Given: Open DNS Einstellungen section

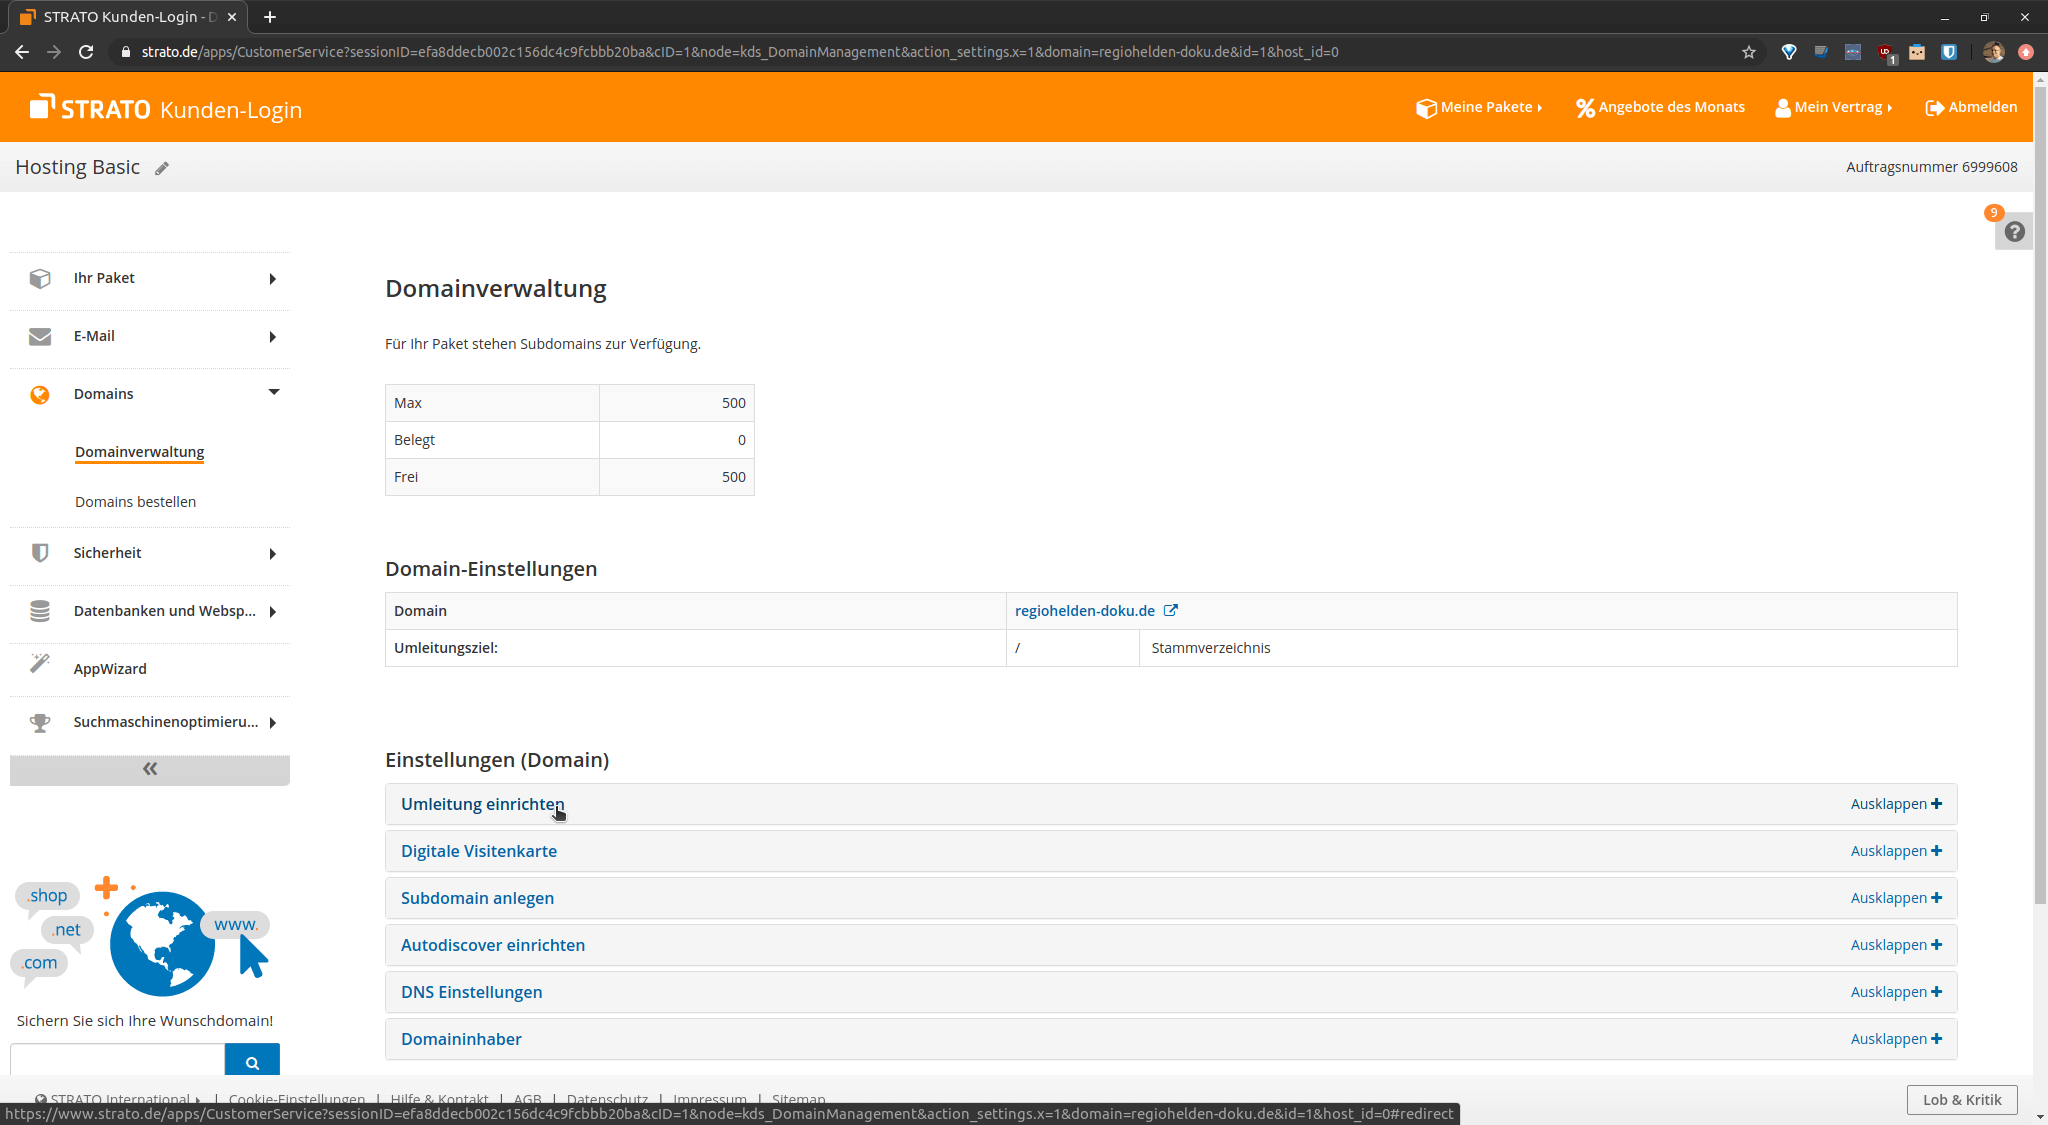Looking at the screenshot, I should click(x=472, y=992).
